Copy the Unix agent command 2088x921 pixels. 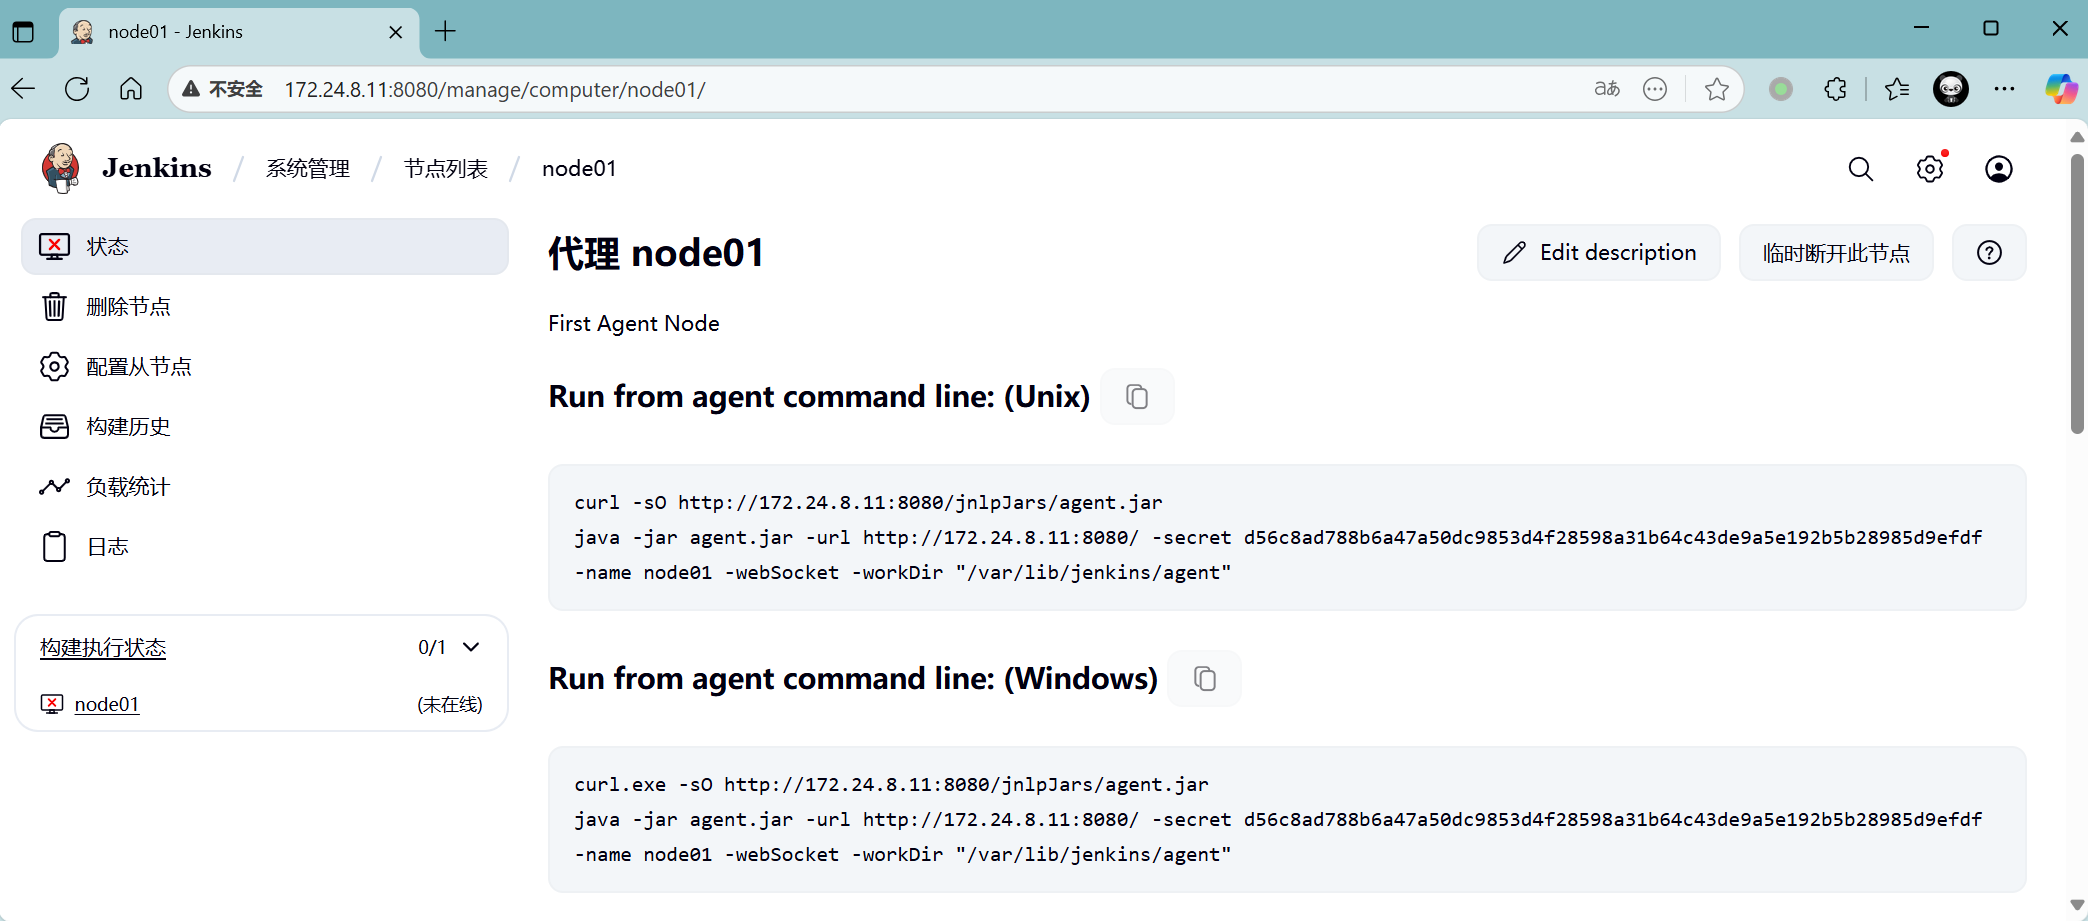click(1137, 397)
